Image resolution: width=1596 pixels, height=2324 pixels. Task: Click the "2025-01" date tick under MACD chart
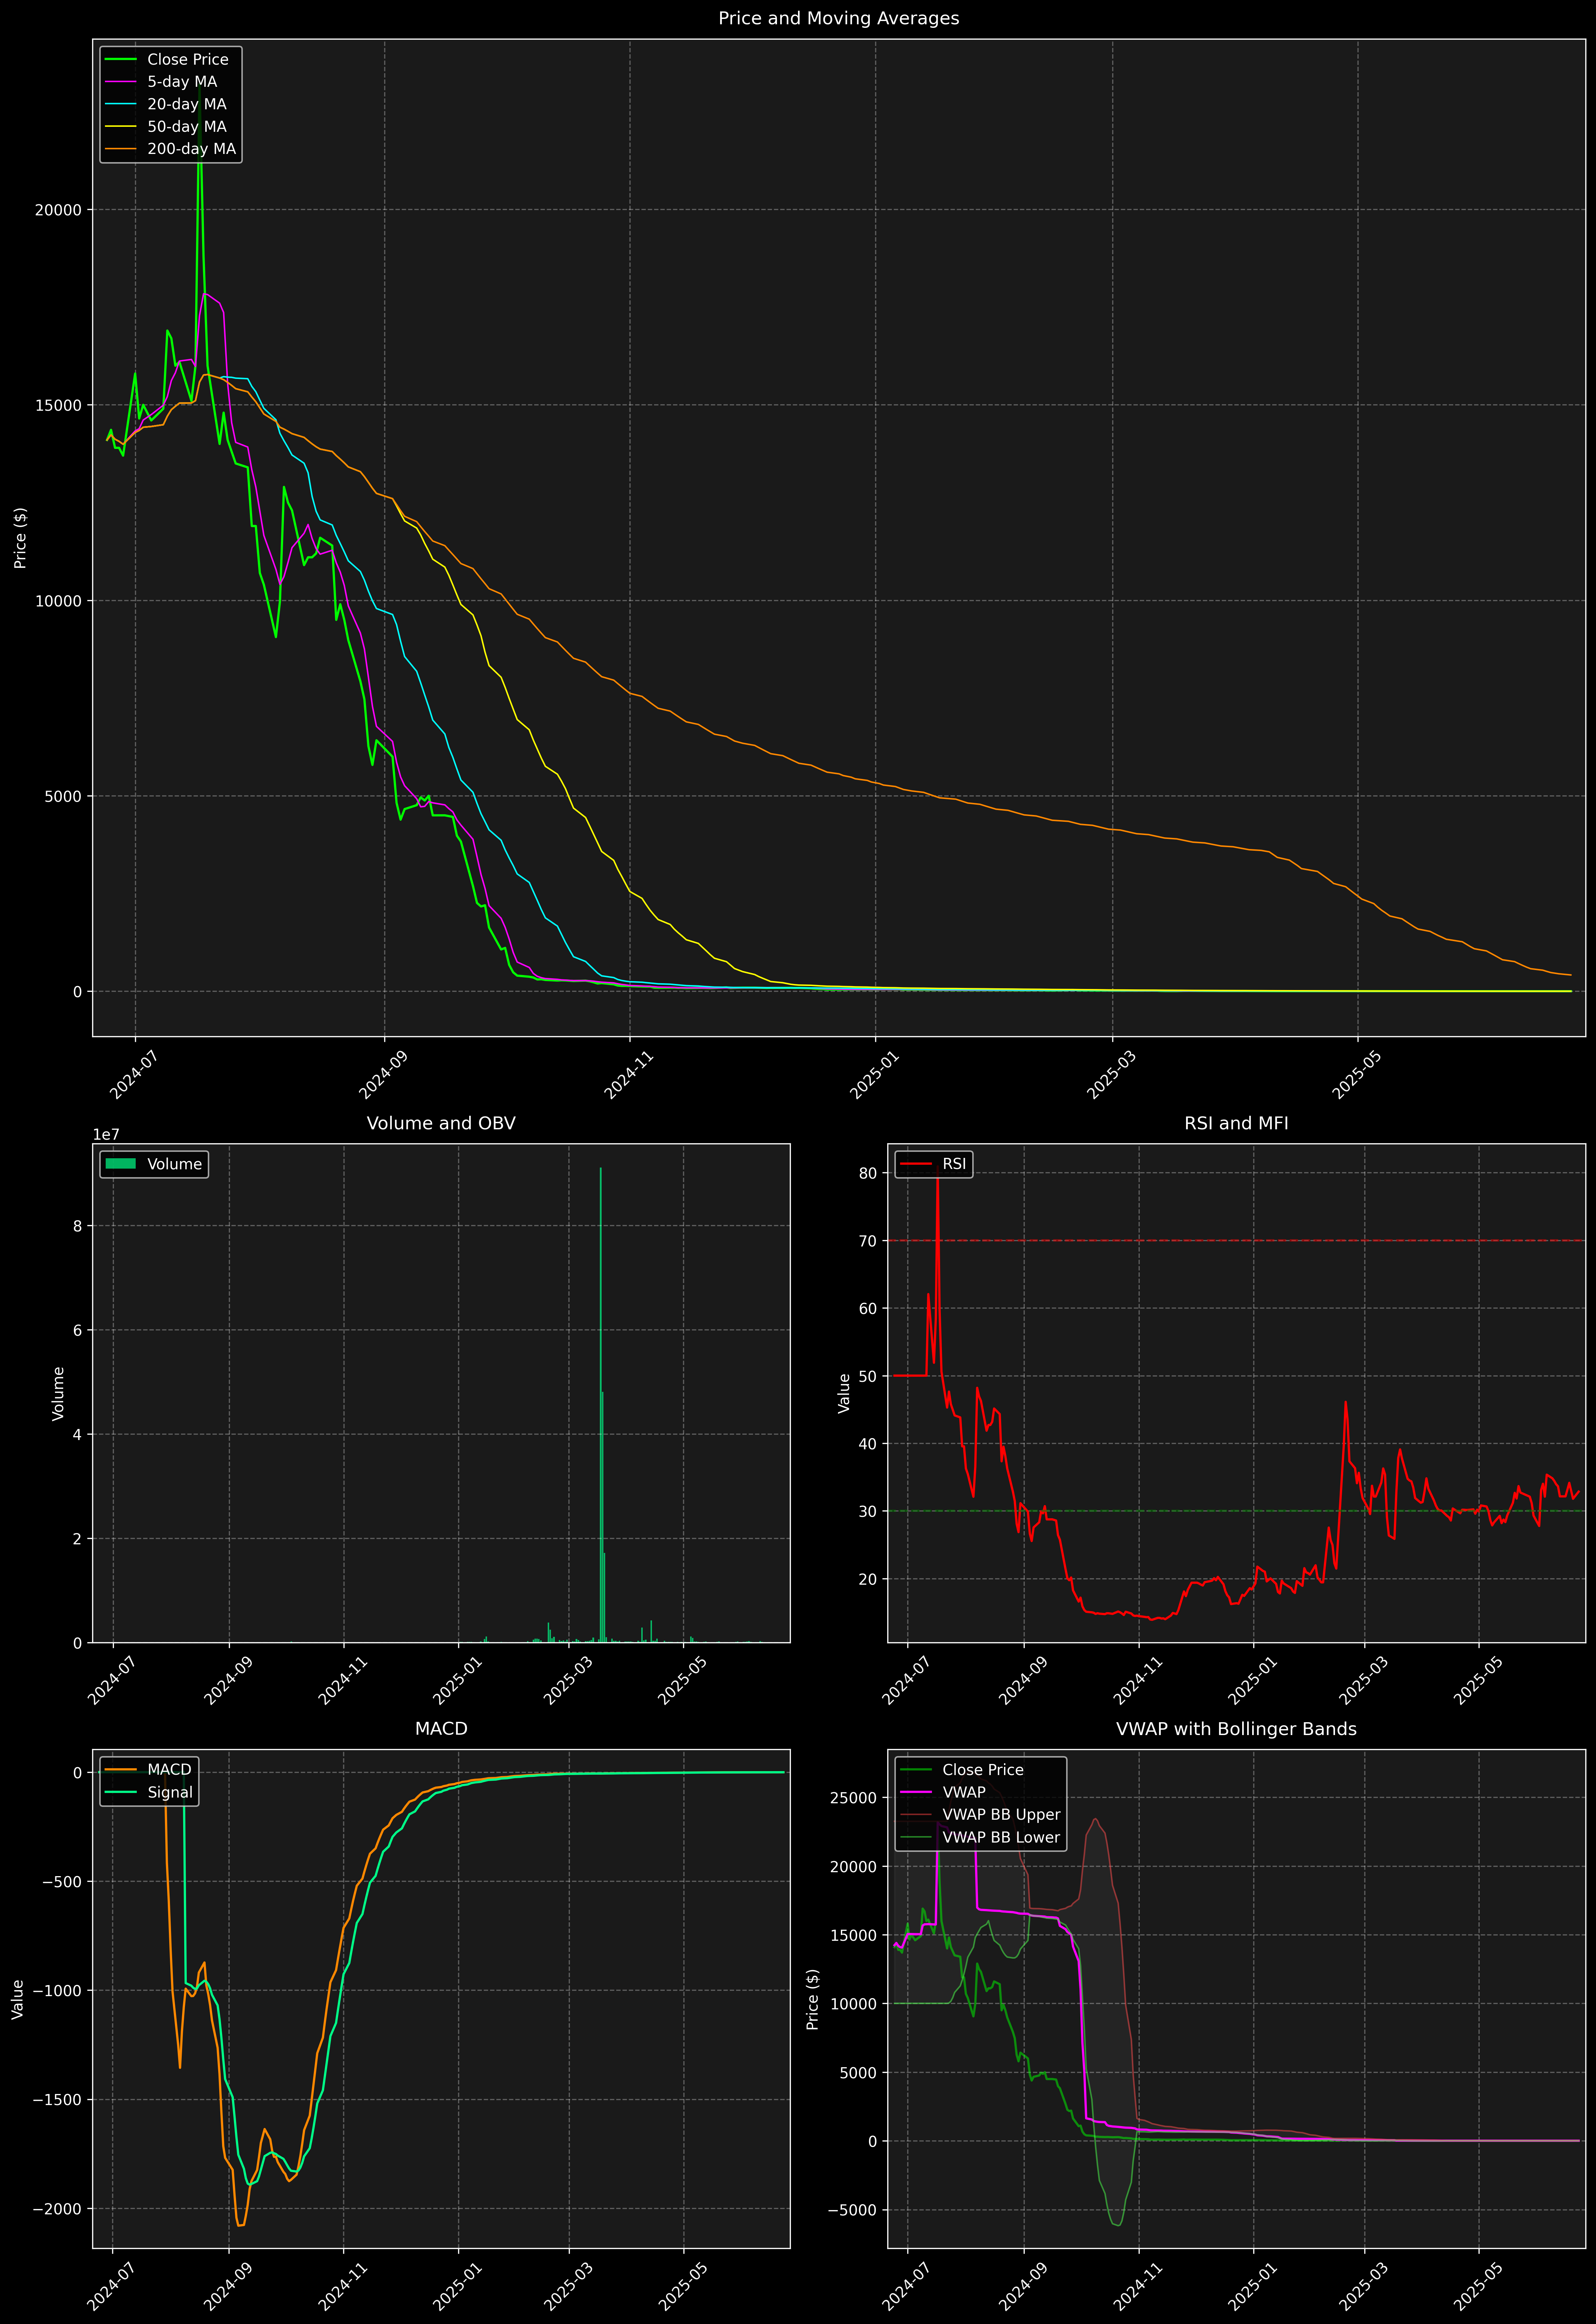coord(457,2286)
